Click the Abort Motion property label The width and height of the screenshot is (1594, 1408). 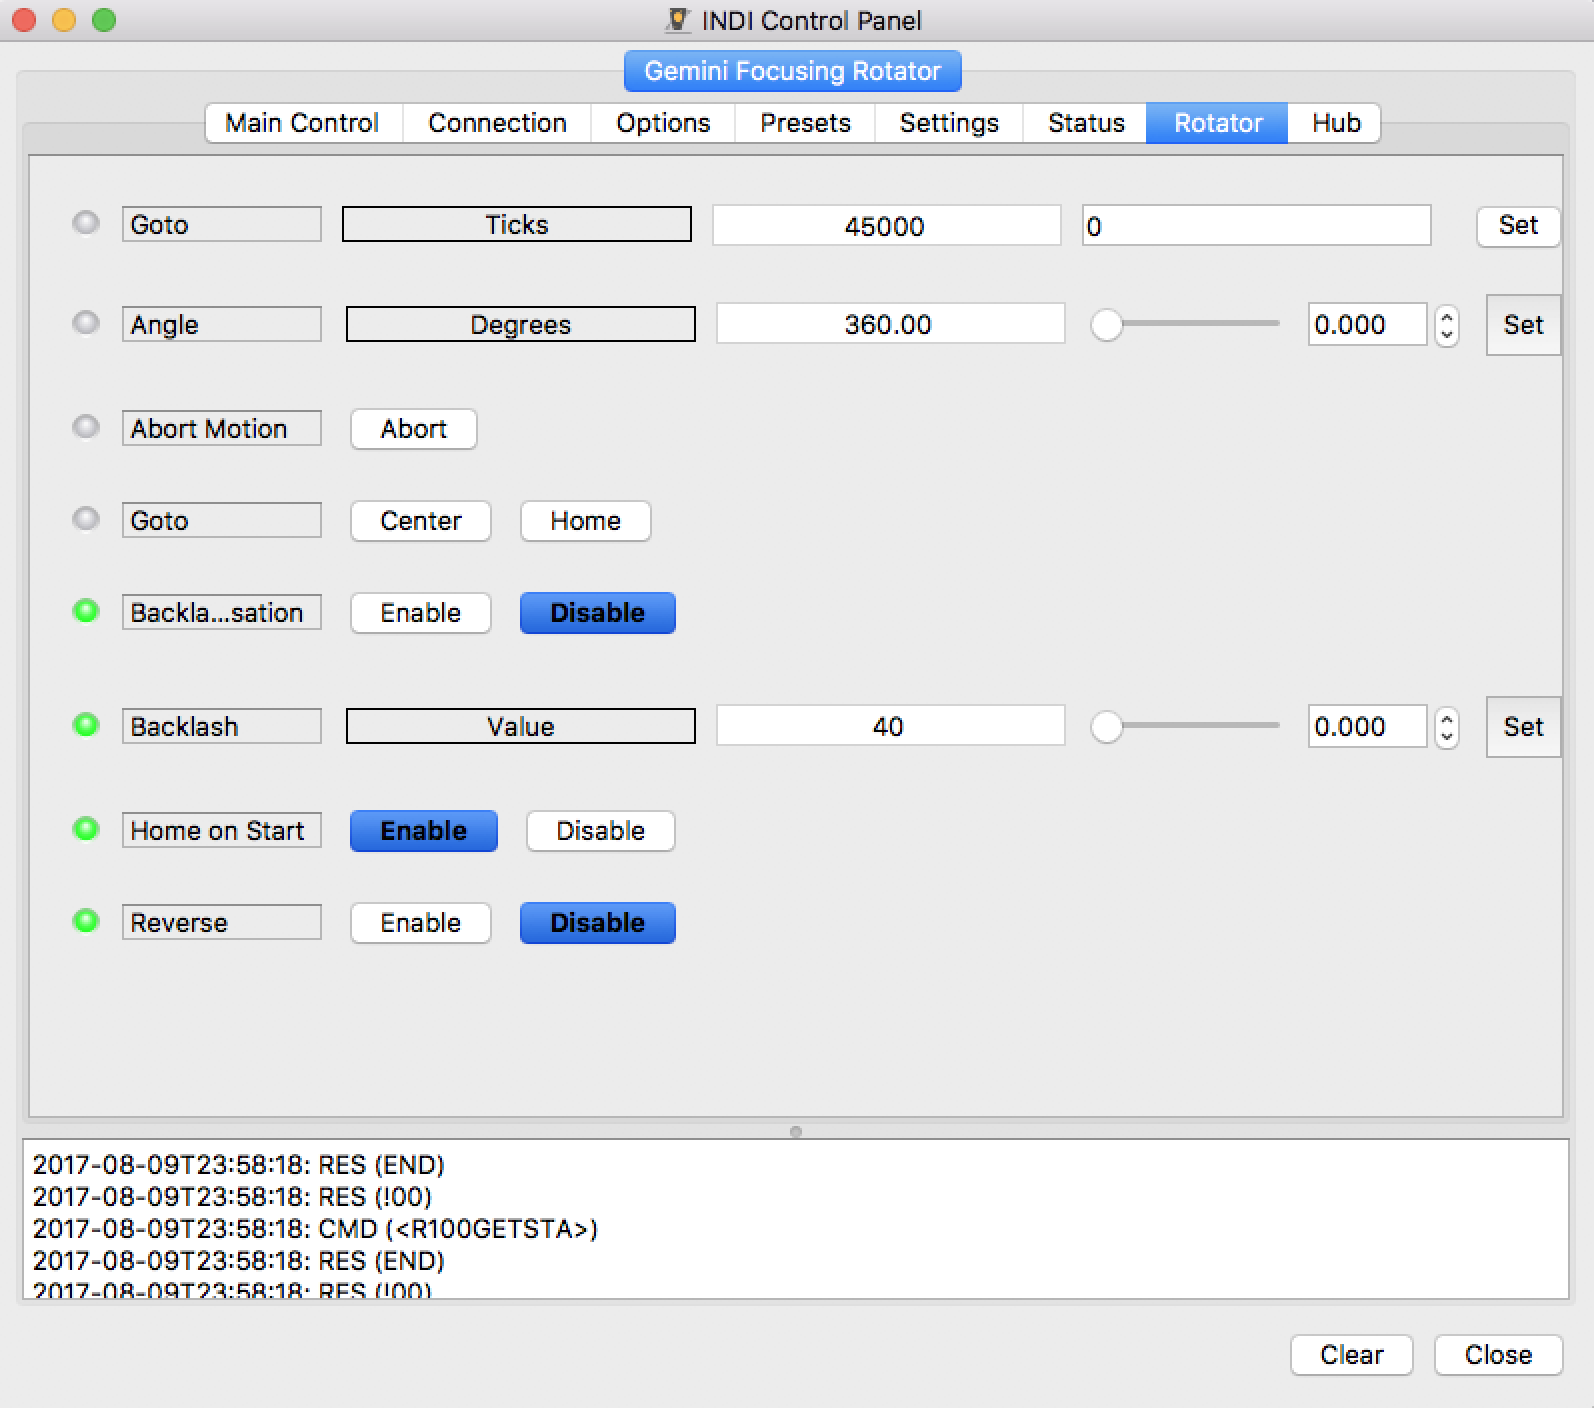pyautogui.click(x=221, y=428)
